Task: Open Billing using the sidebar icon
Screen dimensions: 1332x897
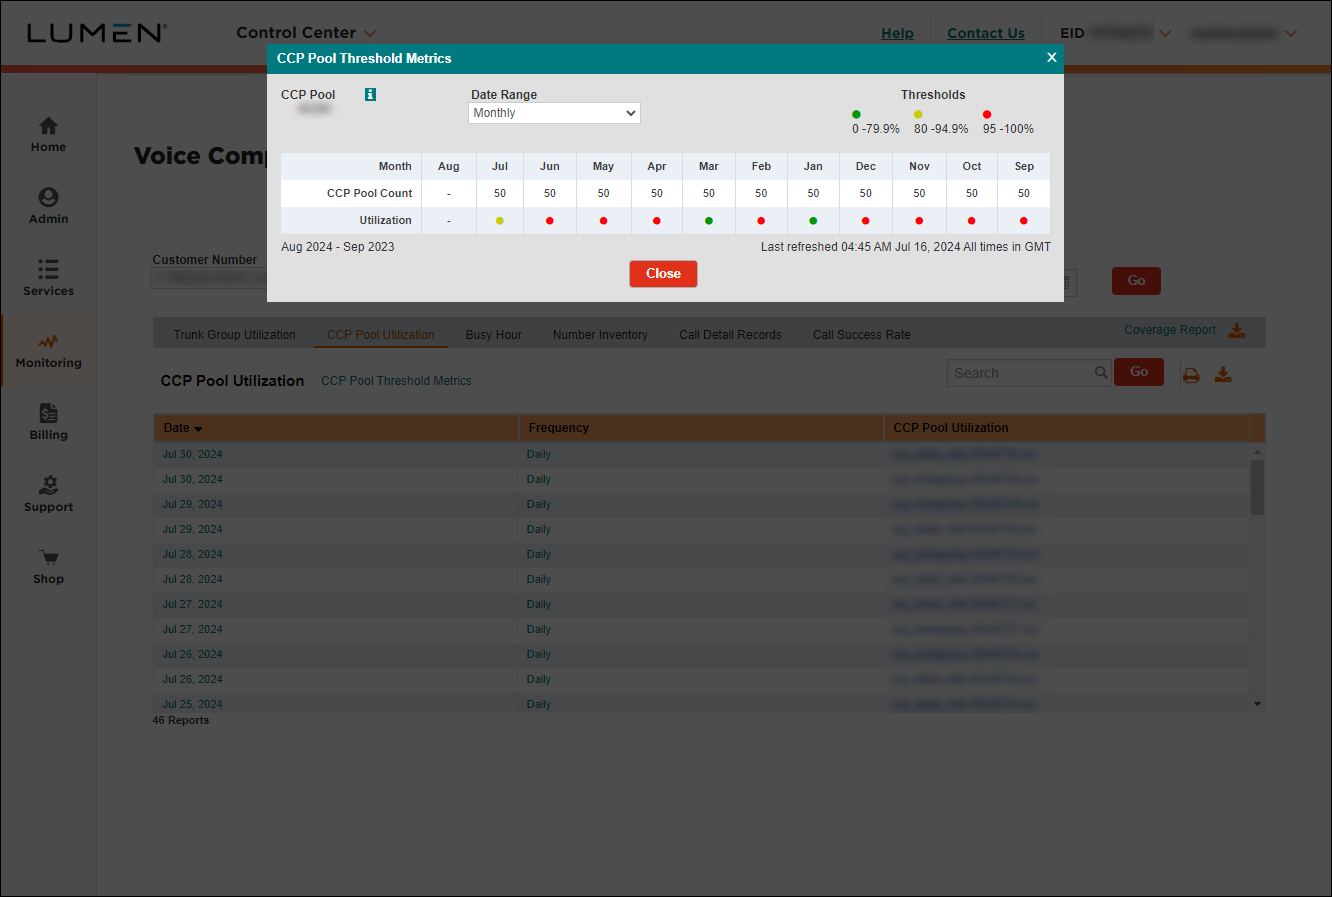Action: (x=48, y=414)
